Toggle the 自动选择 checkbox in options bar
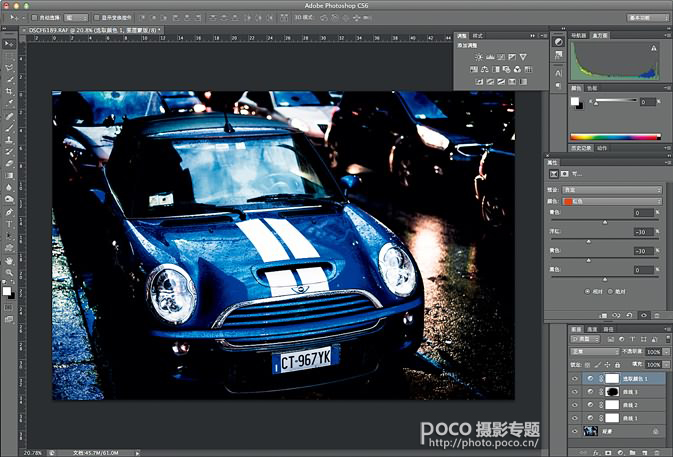 click(34, 18)
